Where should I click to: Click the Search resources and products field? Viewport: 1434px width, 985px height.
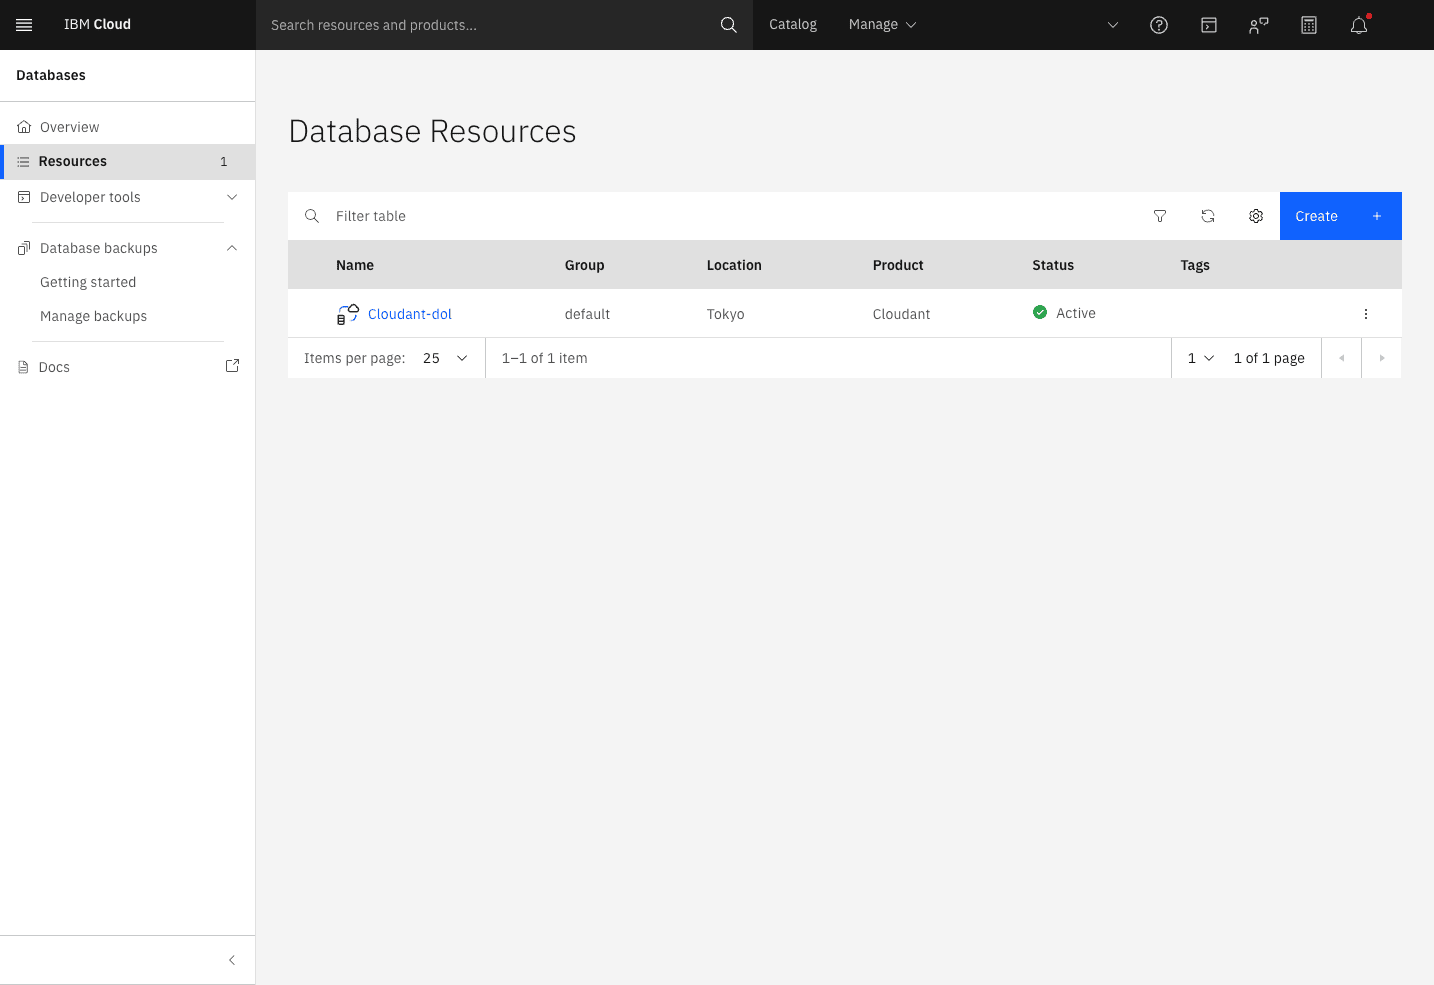[x=505, y=25]
